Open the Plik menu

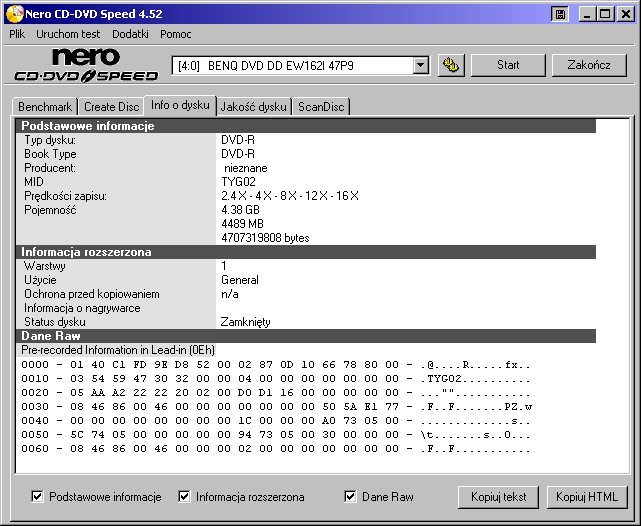click(17, 34)
